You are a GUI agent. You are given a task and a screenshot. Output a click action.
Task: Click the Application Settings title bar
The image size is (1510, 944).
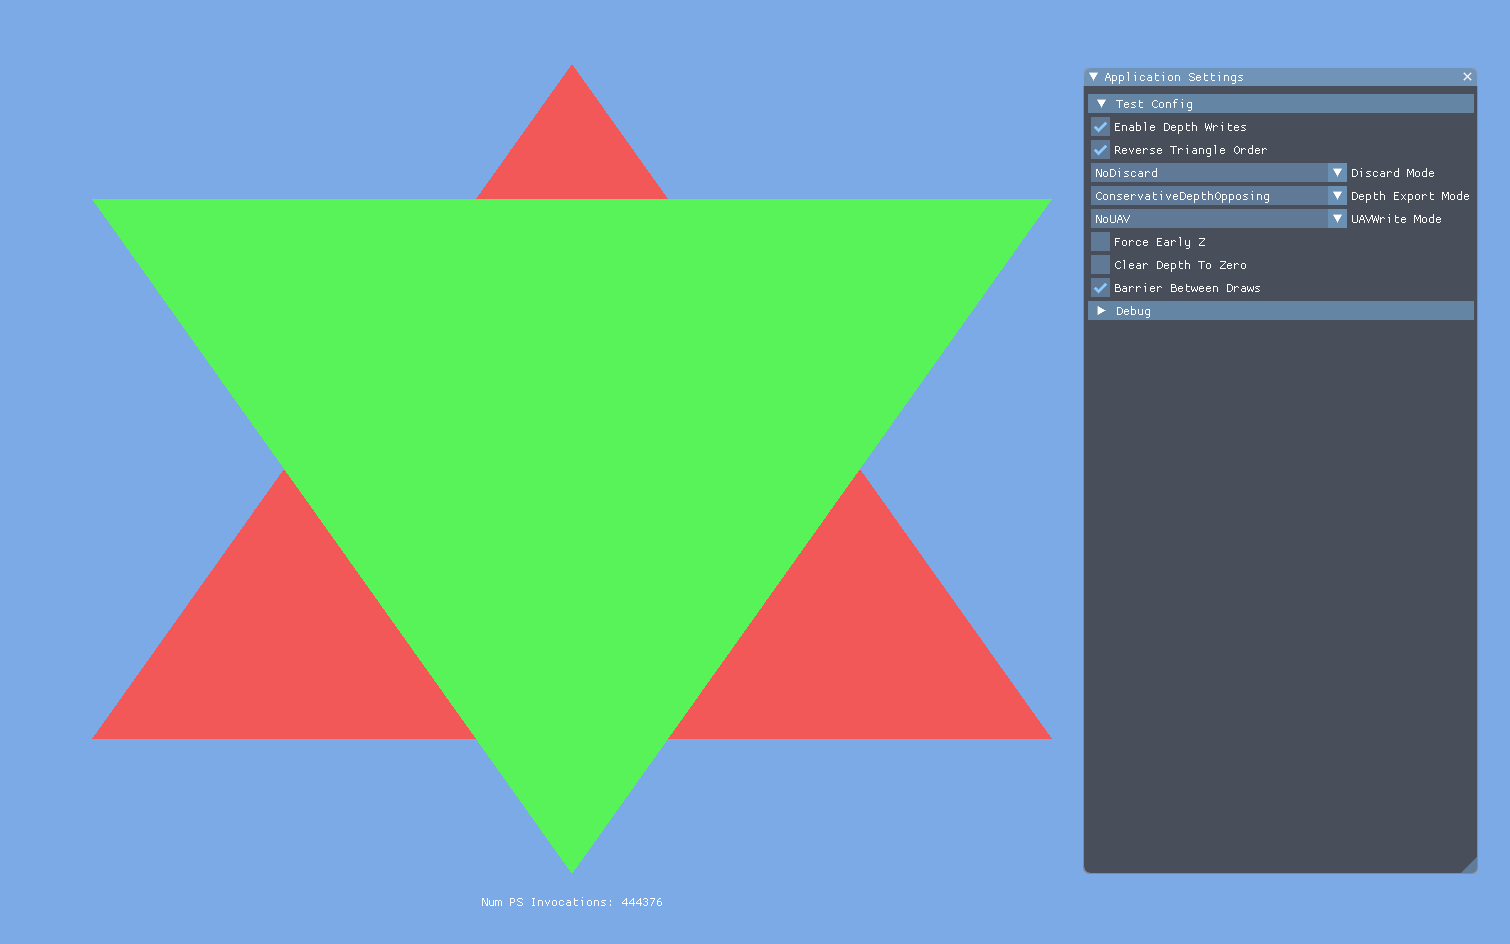(x=1280, y=77)
